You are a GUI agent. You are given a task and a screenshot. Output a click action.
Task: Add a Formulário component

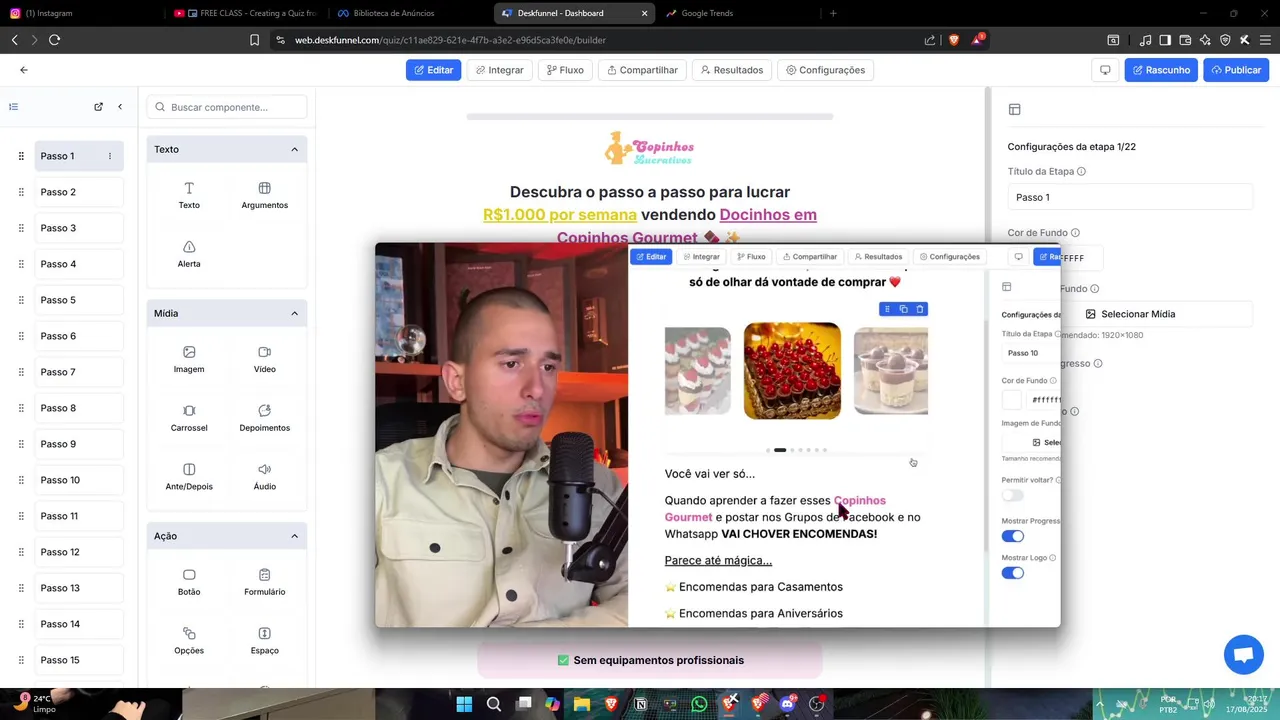click(x=264, y=582)
